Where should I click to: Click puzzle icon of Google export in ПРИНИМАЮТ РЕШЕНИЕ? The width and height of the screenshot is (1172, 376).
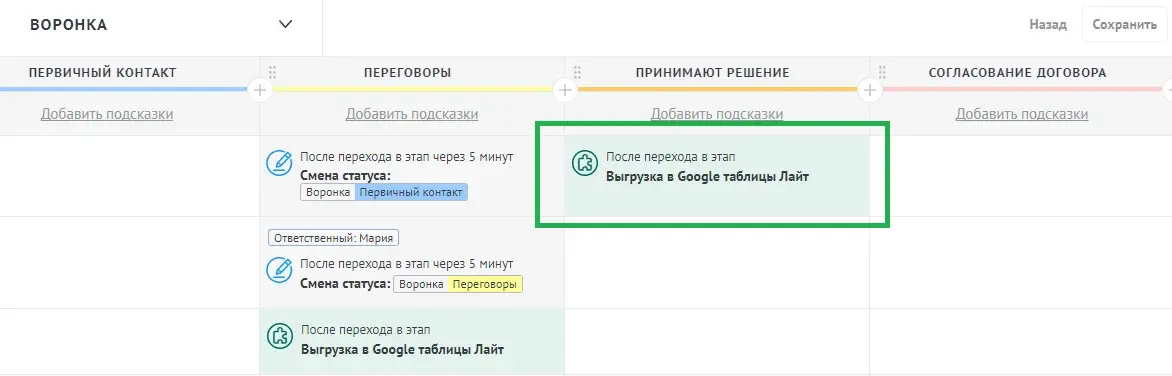pyautogui.click(x=585, y=163)
